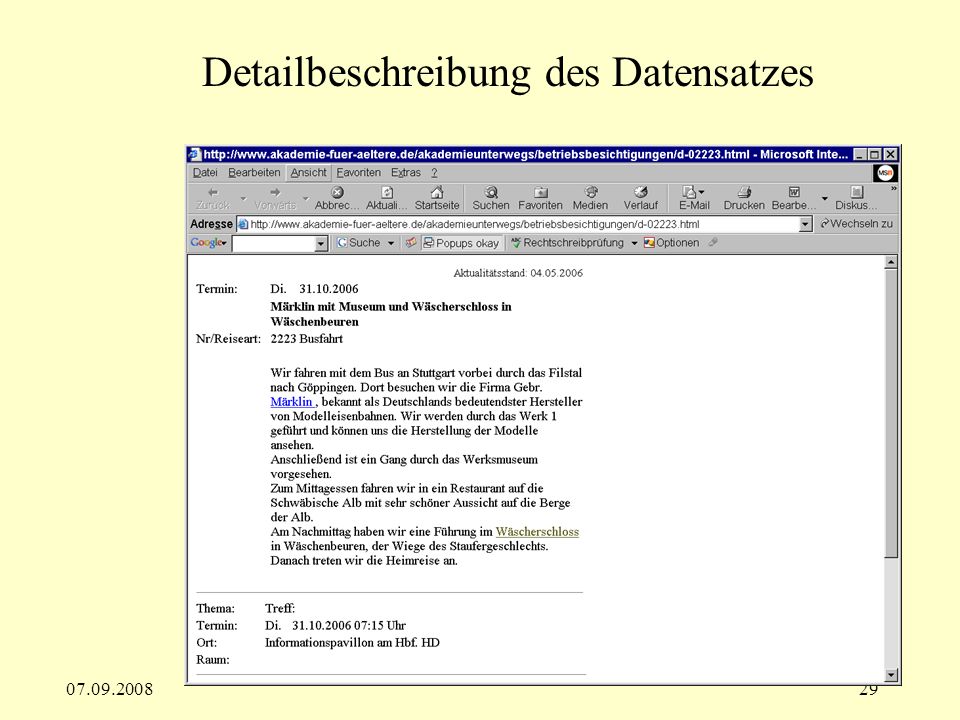
Task: Open the dropdown arrow beside Bearbeiten toolbar button
Action: pyautogui.click(x=825, y=198)
